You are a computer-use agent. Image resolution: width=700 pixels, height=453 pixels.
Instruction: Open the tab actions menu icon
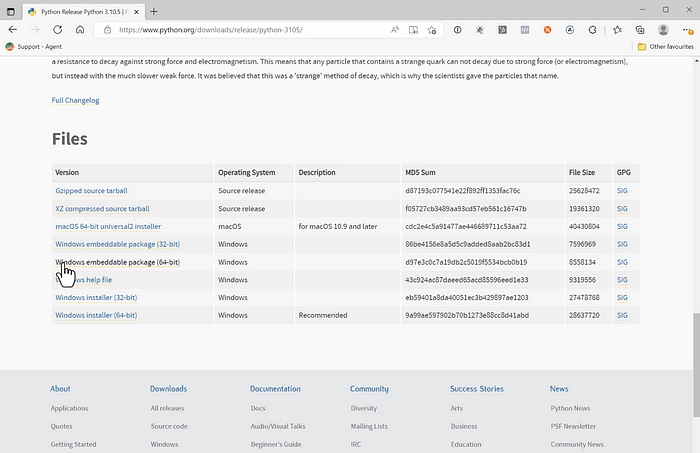click(11, 12)
